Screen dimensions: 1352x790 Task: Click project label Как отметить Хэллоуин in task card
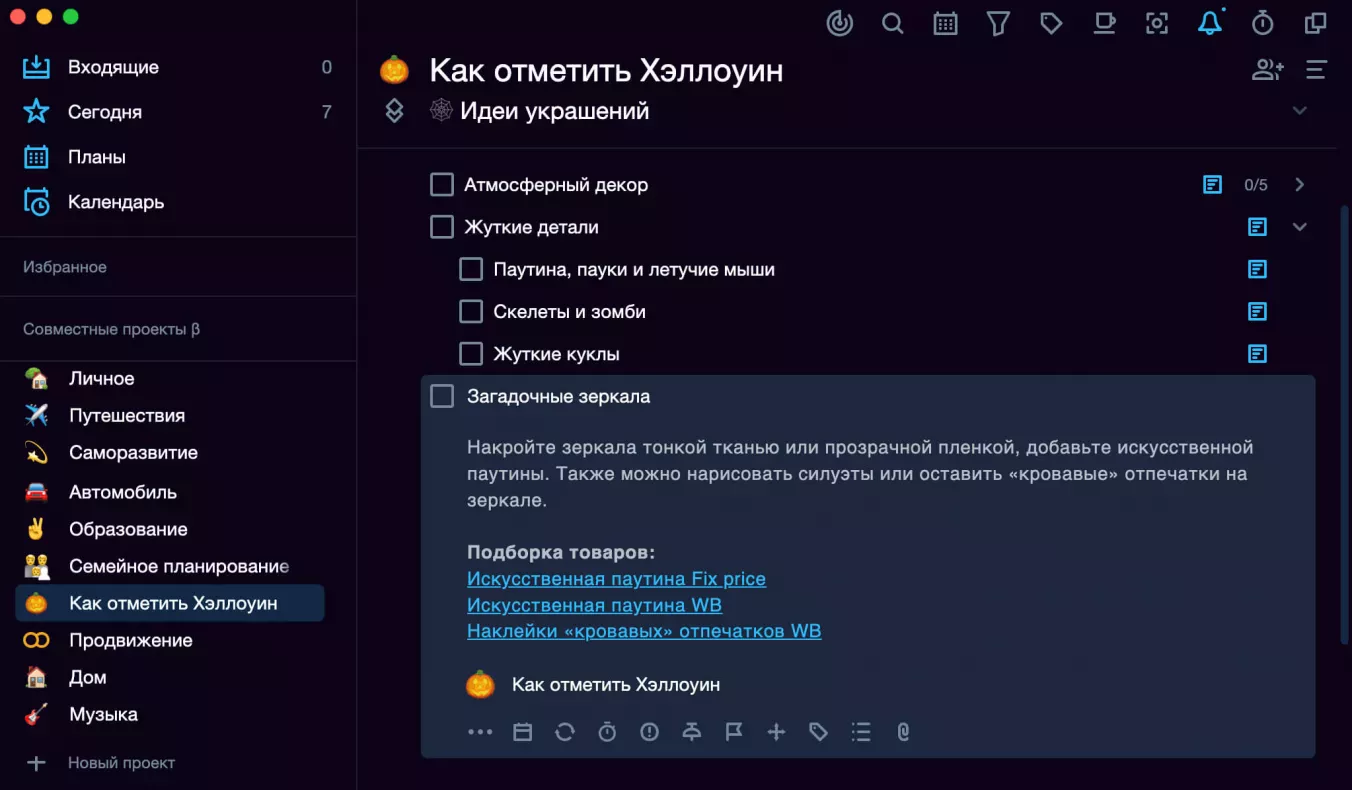[x=616, y=685]
